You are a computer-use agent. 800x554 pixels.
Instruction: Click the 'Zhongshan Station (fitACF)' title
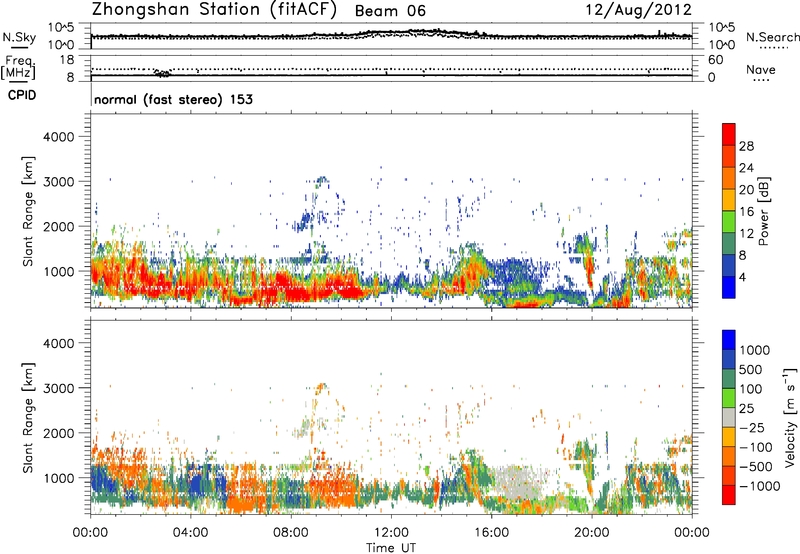click(214, 10)
